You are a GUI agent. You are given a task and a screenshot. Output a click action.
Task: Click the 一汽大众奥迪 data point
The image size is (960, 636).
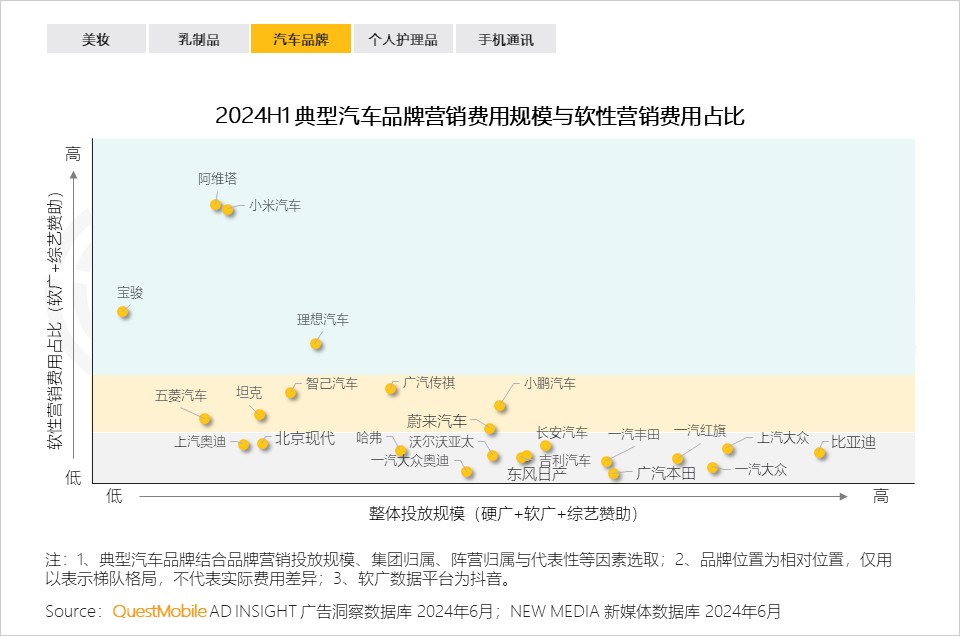[467, 471]
